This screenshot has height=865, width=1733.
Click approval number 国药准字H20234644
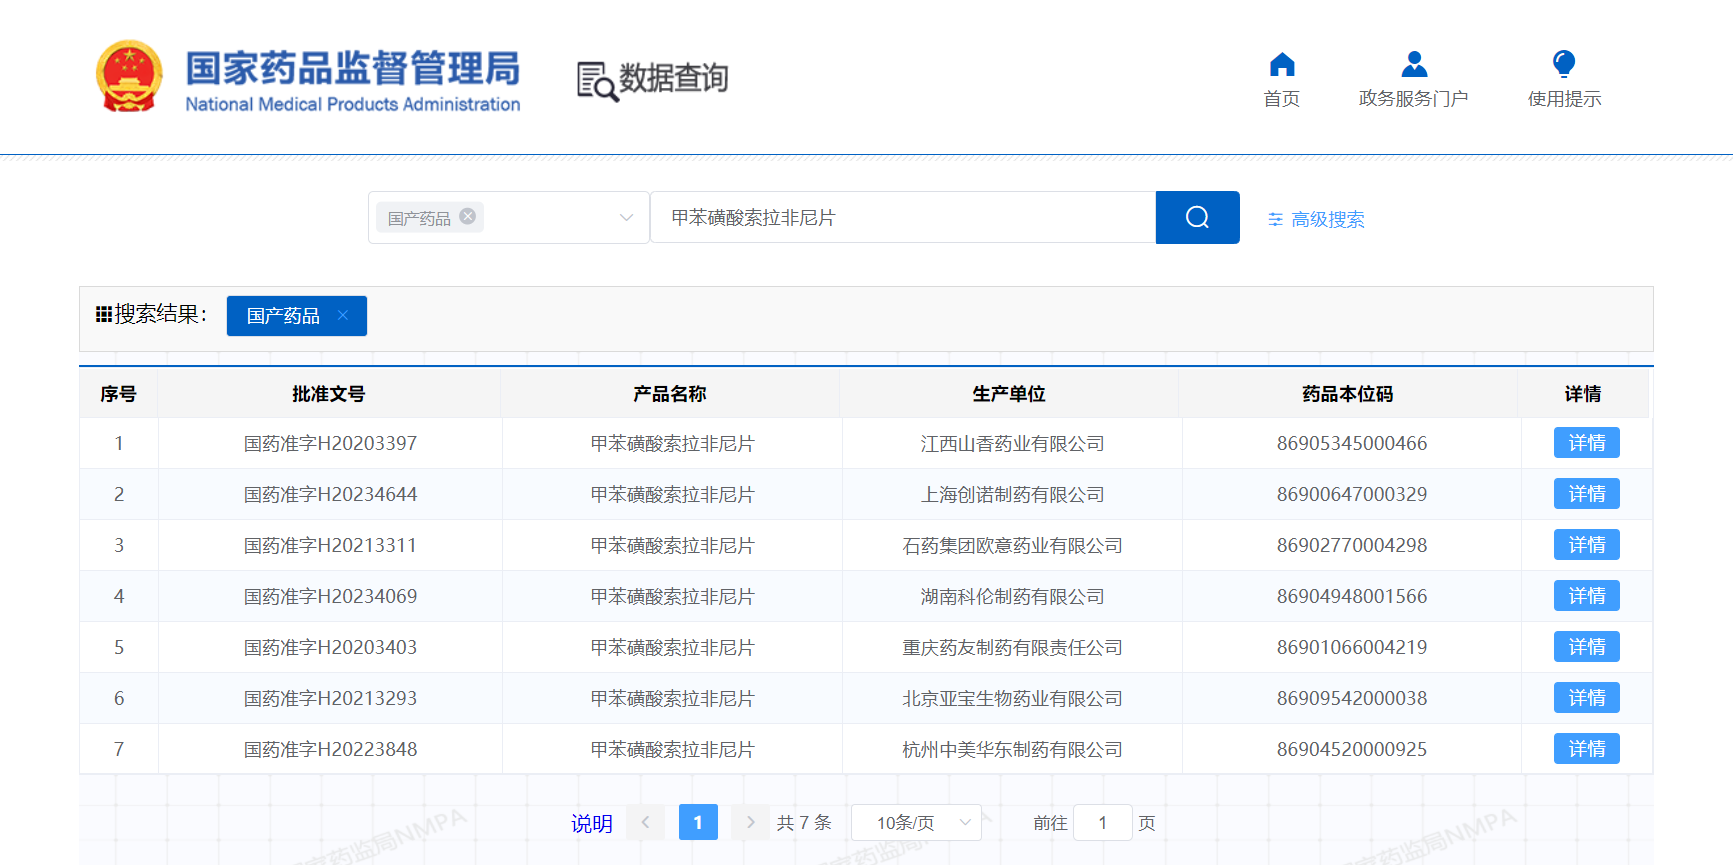[330, 494]
